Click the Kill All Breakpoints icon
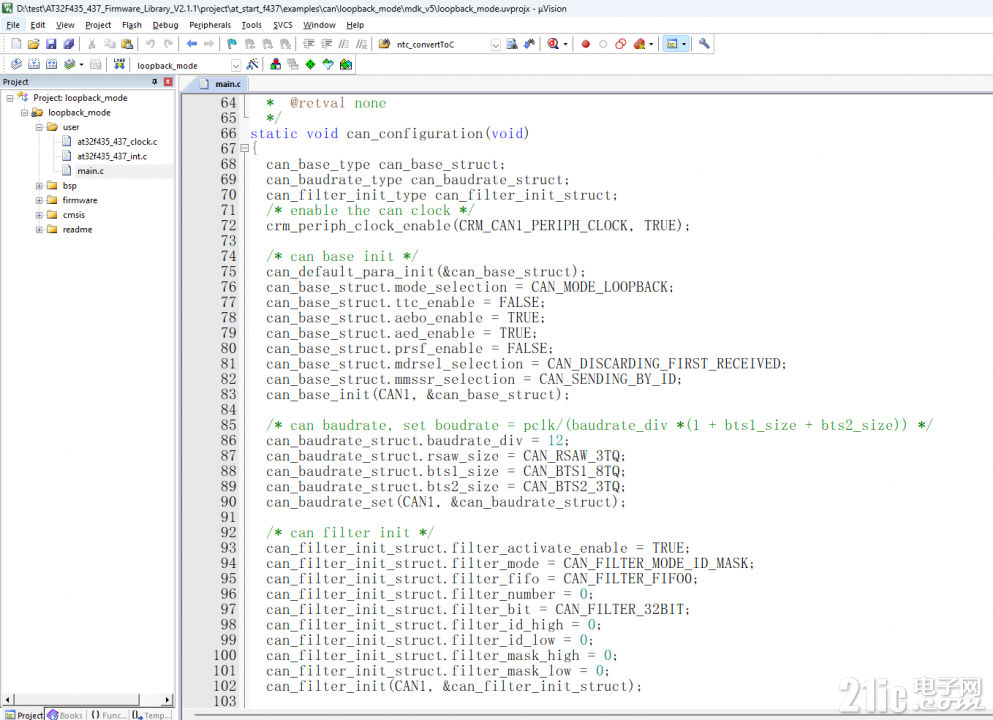Viewport: 993px width, 720px height. click(x=640, y=44)
